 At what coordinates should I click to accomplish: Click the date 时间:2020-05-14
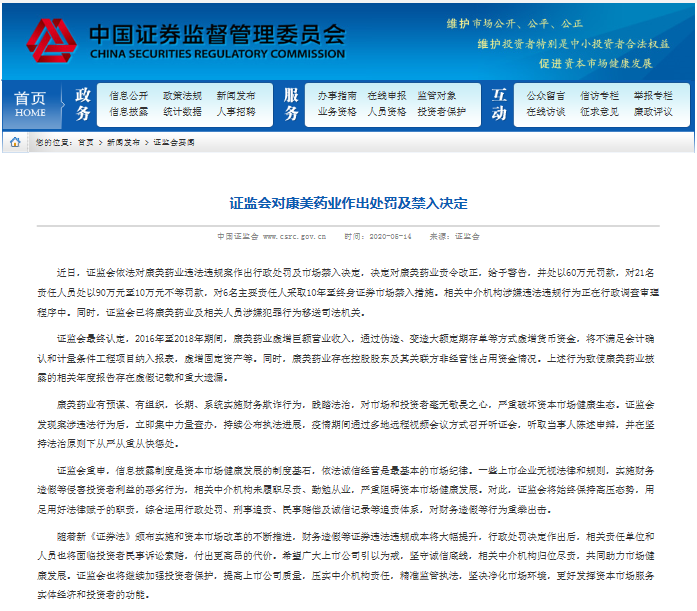378,236
